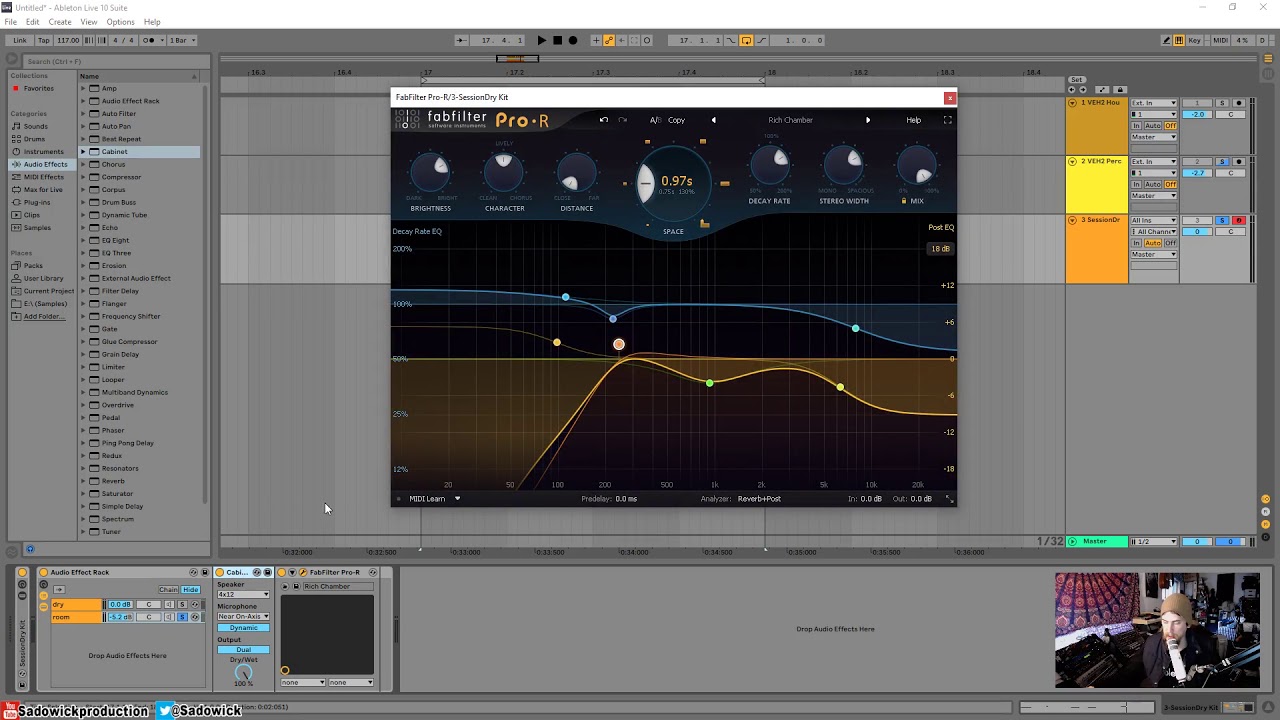Click the Hide button in the rack
The height and width of the screenshot is (720, 1280).
point(190,590)
